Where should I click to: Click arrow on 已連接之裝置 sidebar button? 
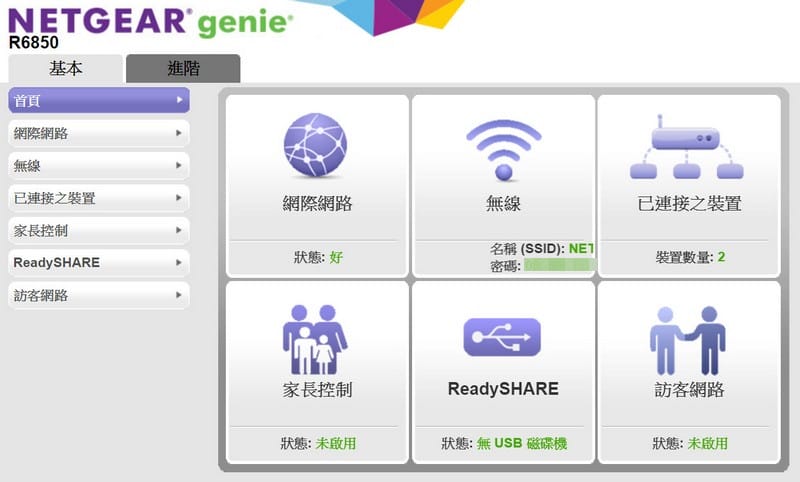(179, 197)
